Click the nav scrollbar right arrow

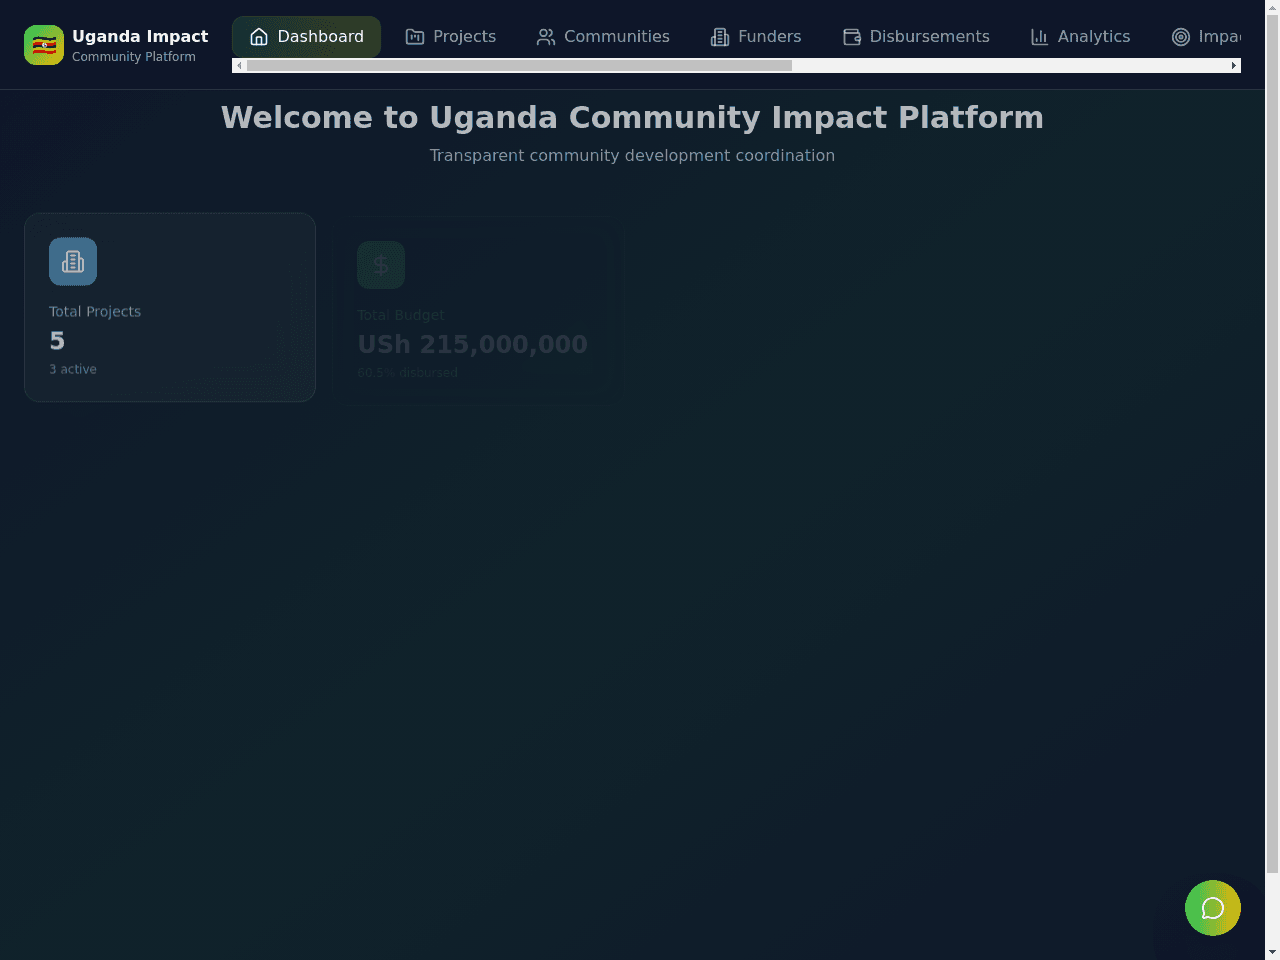[x=1234, y=66]
